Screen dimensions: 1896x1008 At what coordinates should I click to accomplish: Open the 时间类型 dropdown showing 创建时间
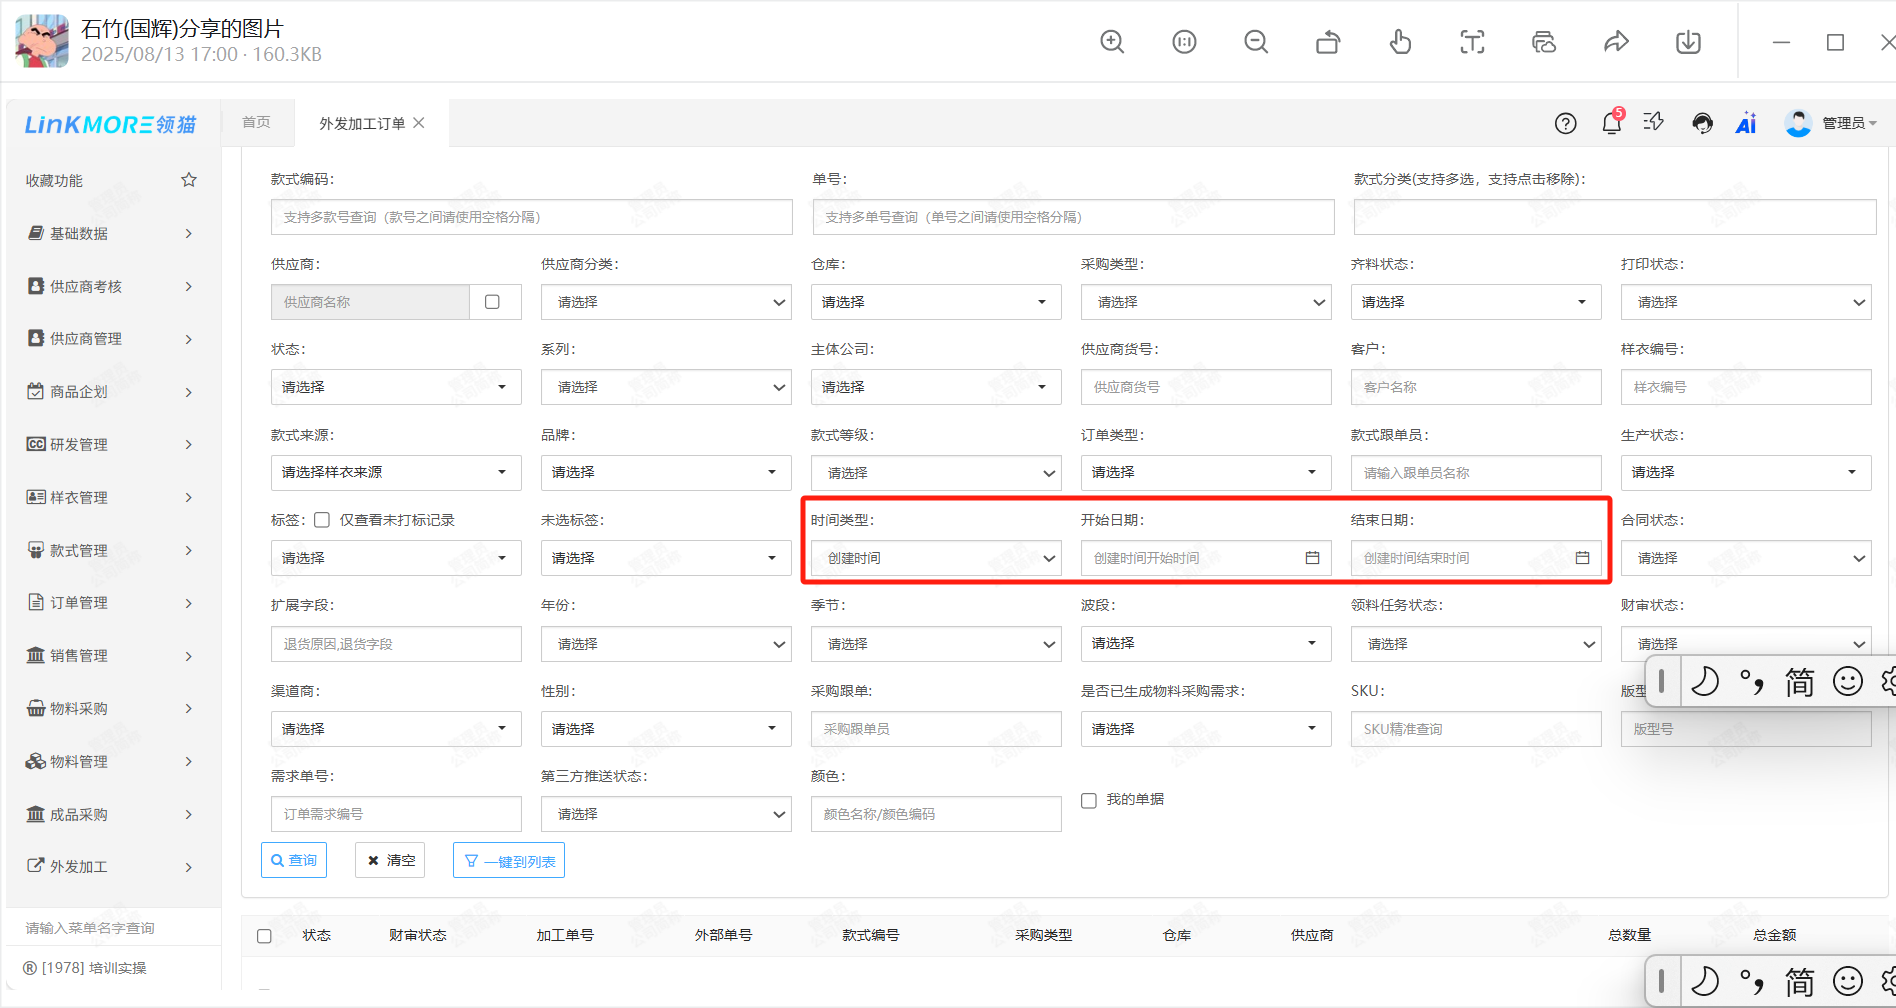[x=935, y=558]
